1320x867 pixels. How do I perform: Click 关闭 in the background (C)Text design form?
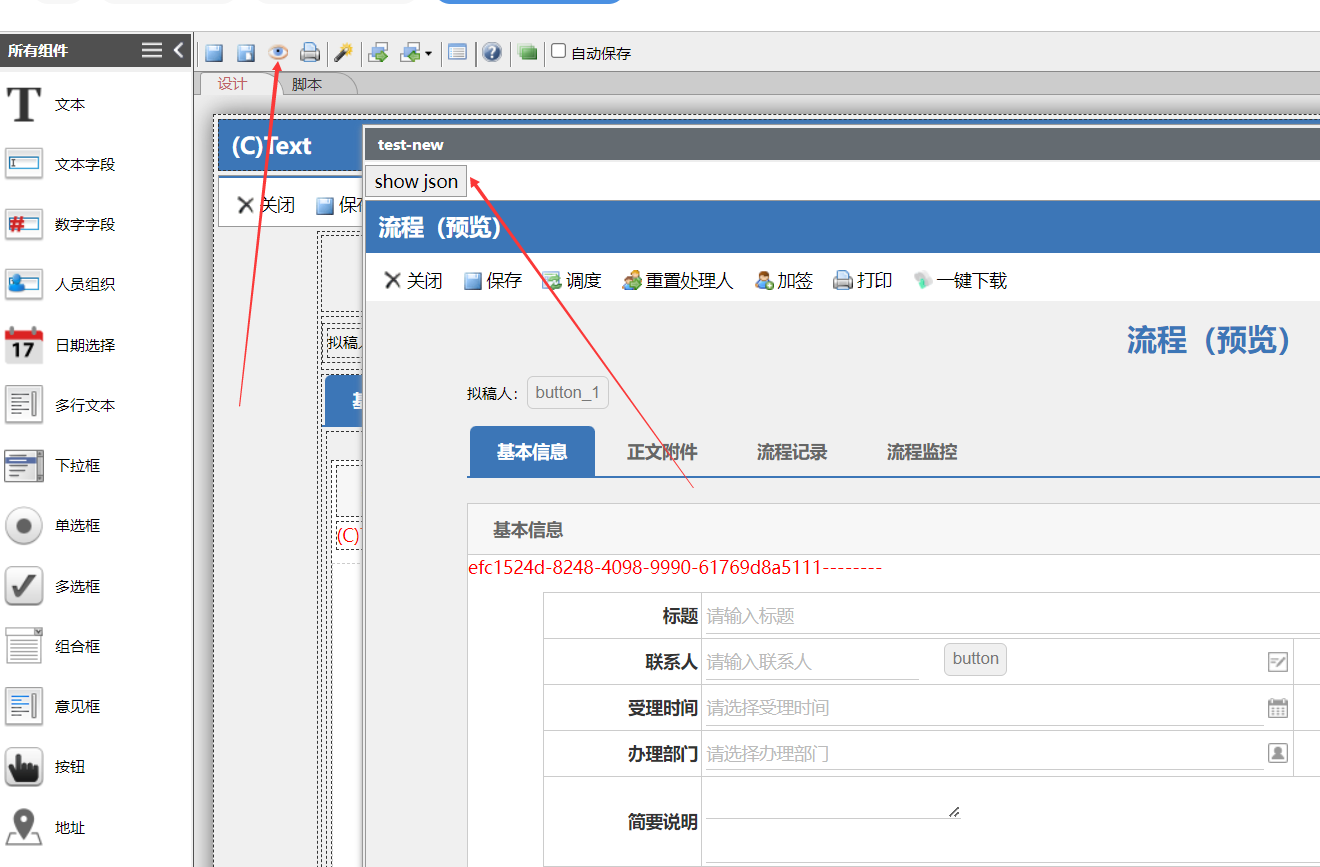tap(266, 205)
